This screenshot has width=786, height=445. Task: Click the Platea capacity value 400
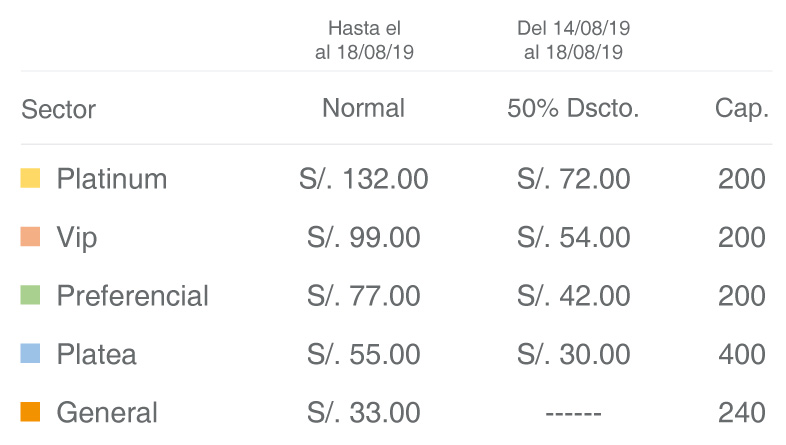[x=742, y=354]
